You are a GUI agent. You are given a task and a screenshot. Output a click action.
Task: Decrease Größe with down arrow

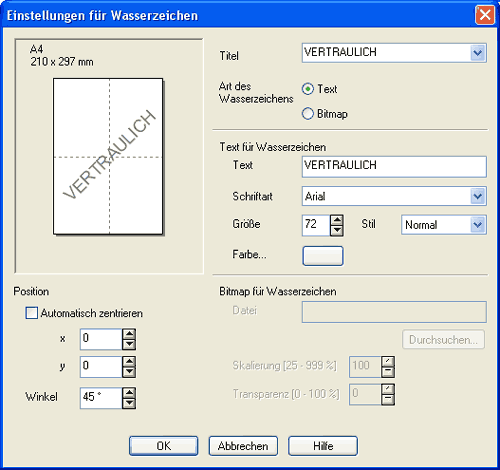337,231
